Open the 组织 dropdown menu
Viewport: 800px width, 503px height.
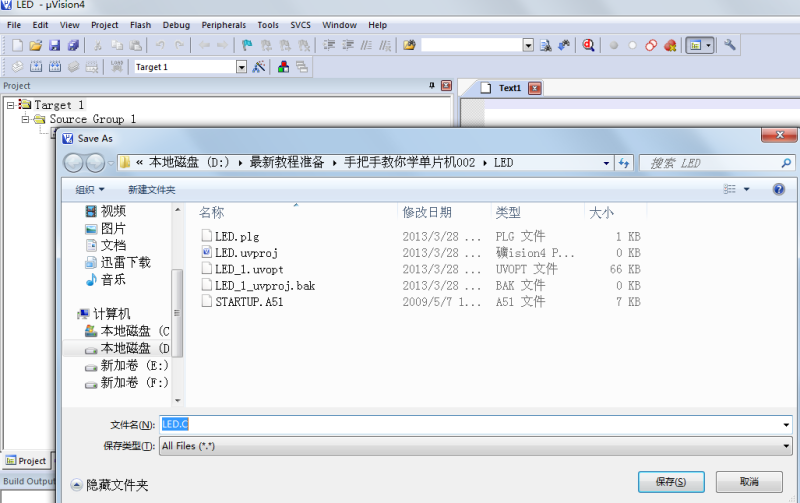coord(90,189)
